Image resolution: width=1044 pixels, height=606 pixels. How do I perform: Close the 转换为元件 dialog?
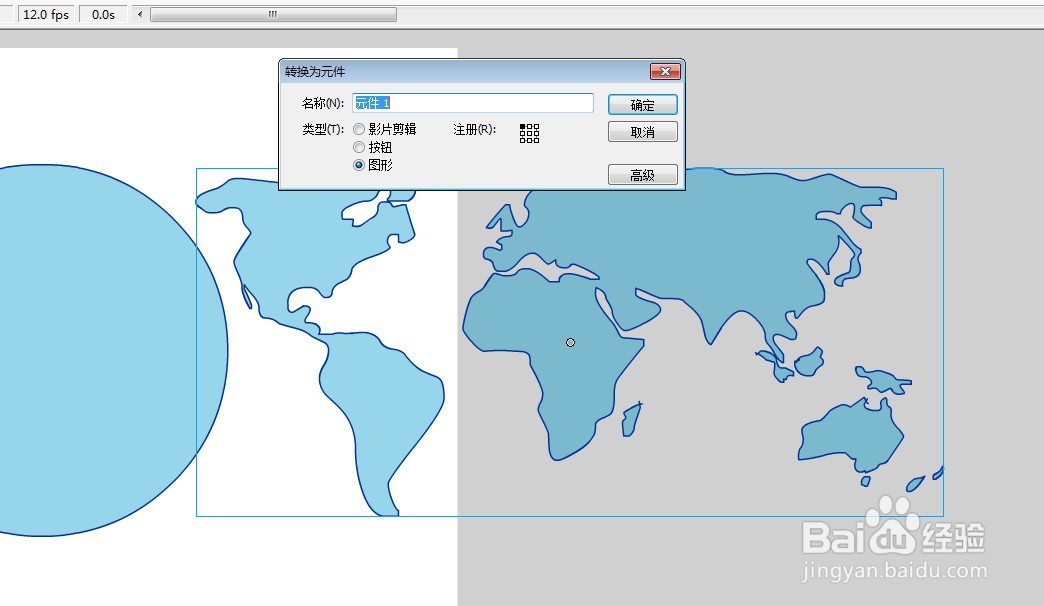tap(665, 71)
